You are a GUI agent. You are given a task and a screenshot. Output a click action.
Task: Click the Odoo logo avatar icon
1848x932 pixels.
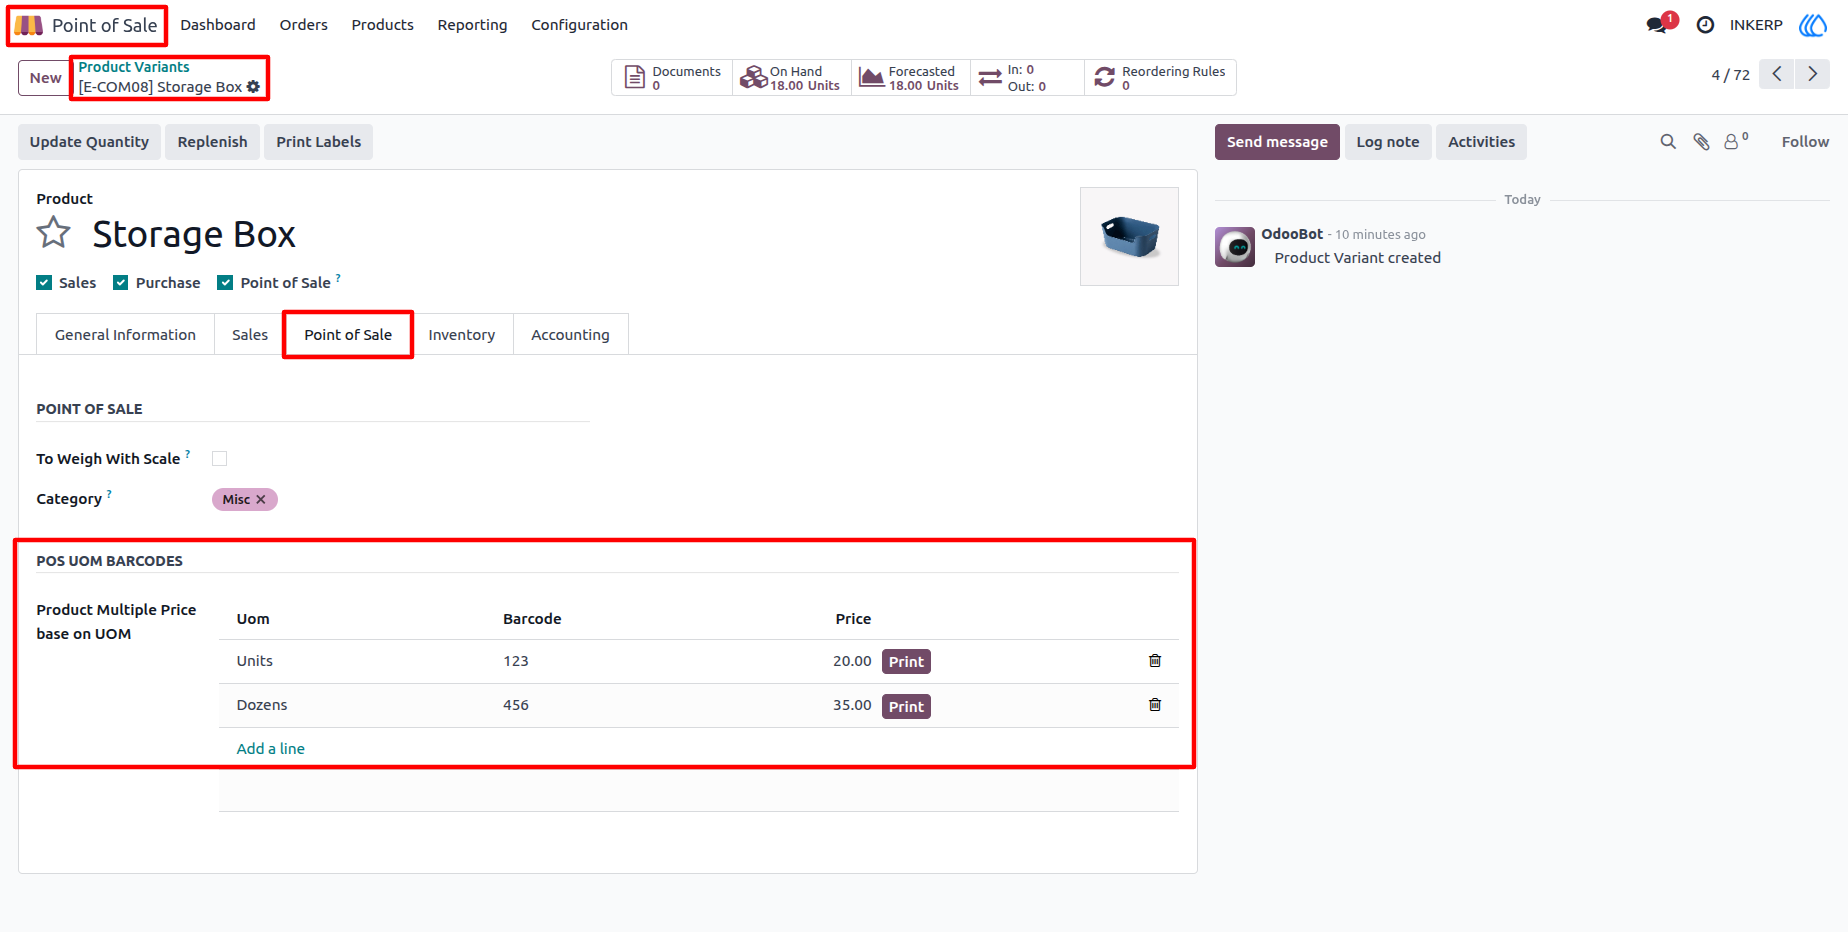pyautogui.click(x=1813, y=25)
